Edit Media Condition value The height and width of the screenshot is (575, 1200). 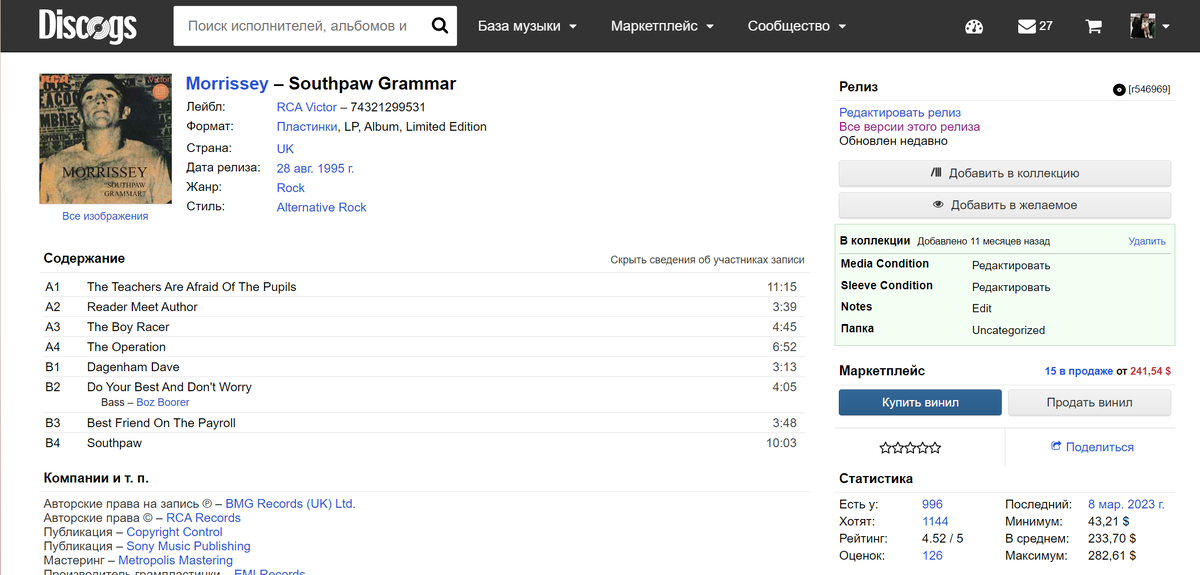click(x=1011, y=266)
